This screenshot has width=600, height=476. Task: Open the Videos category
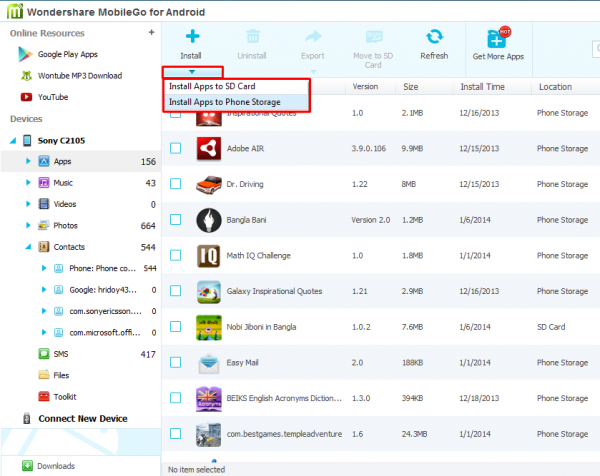click(x=65, y=204)
